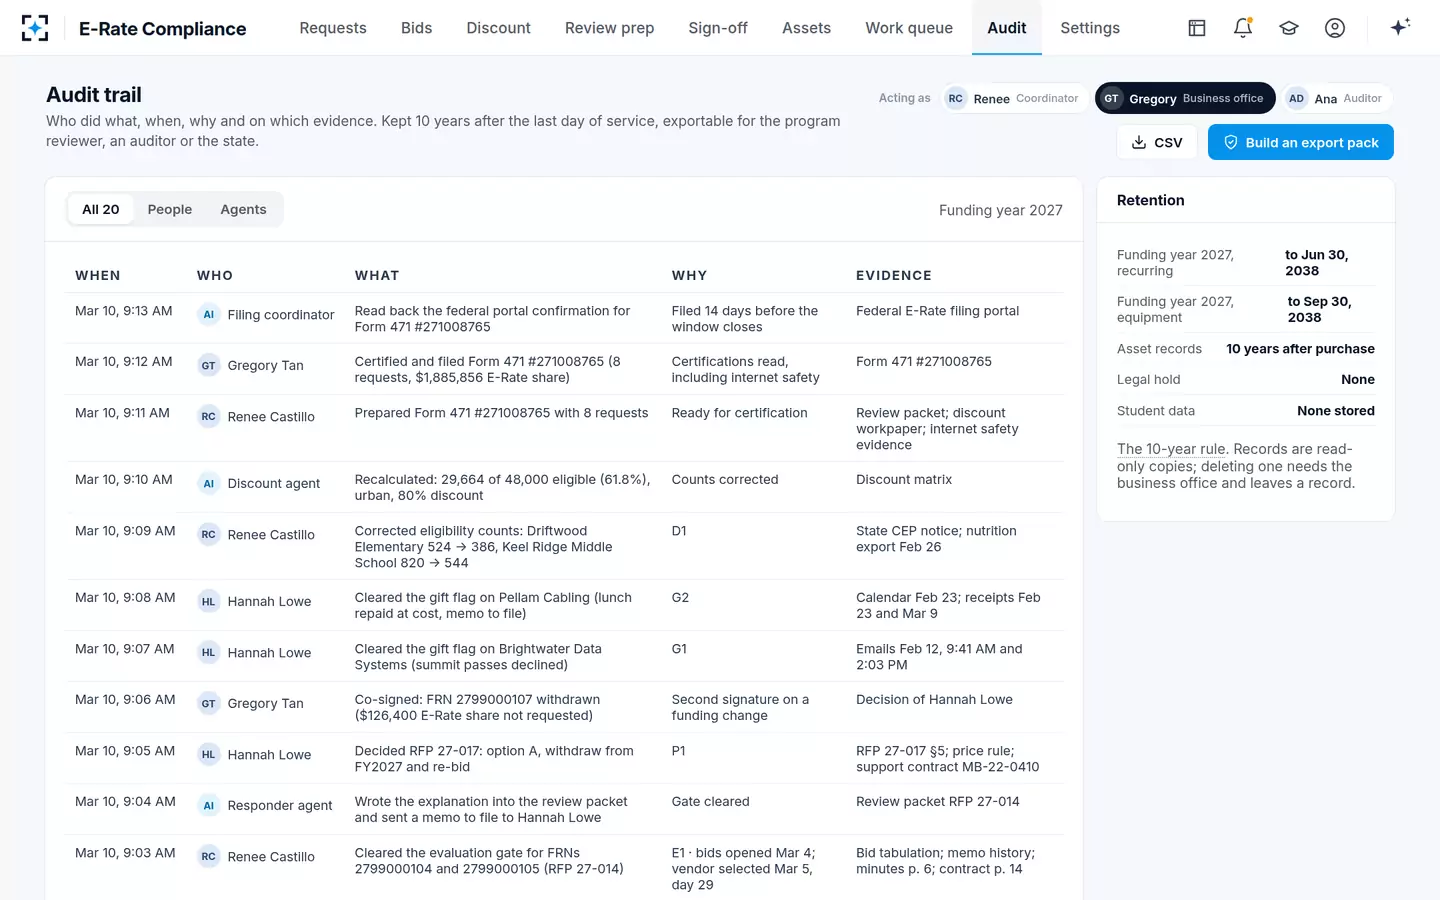
Task: Open the Sign-off tab
Action: tap(718, 28)
